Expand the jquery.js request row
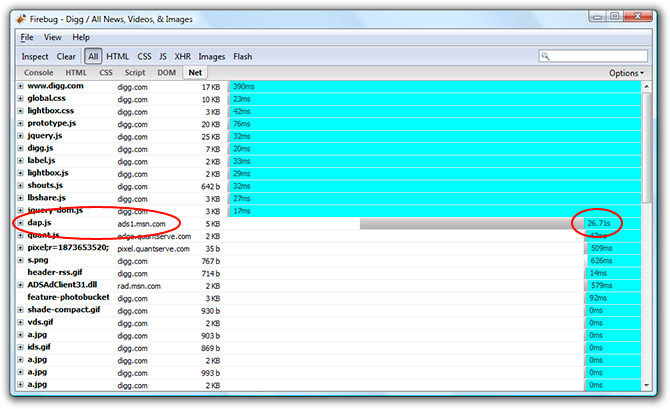Viewport: 670px width, 409px height. (x=20, y=135)
